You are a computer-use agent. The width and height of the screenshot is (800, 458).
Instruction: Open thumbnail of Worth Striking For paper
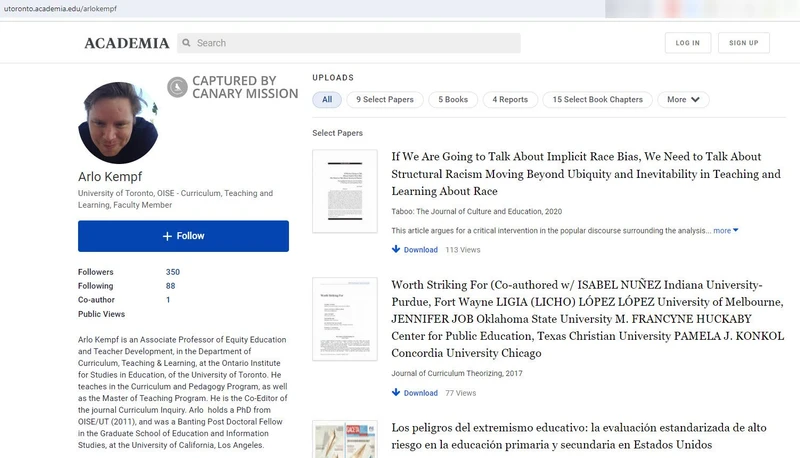click(x=345, y=319)
